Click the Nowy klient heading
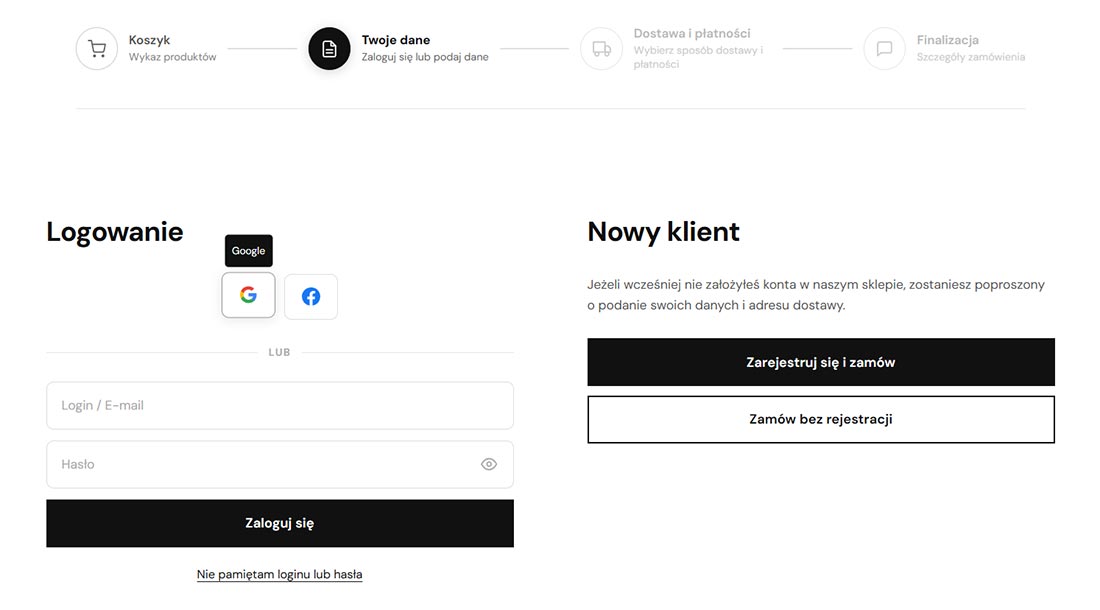 coord(663,232)
